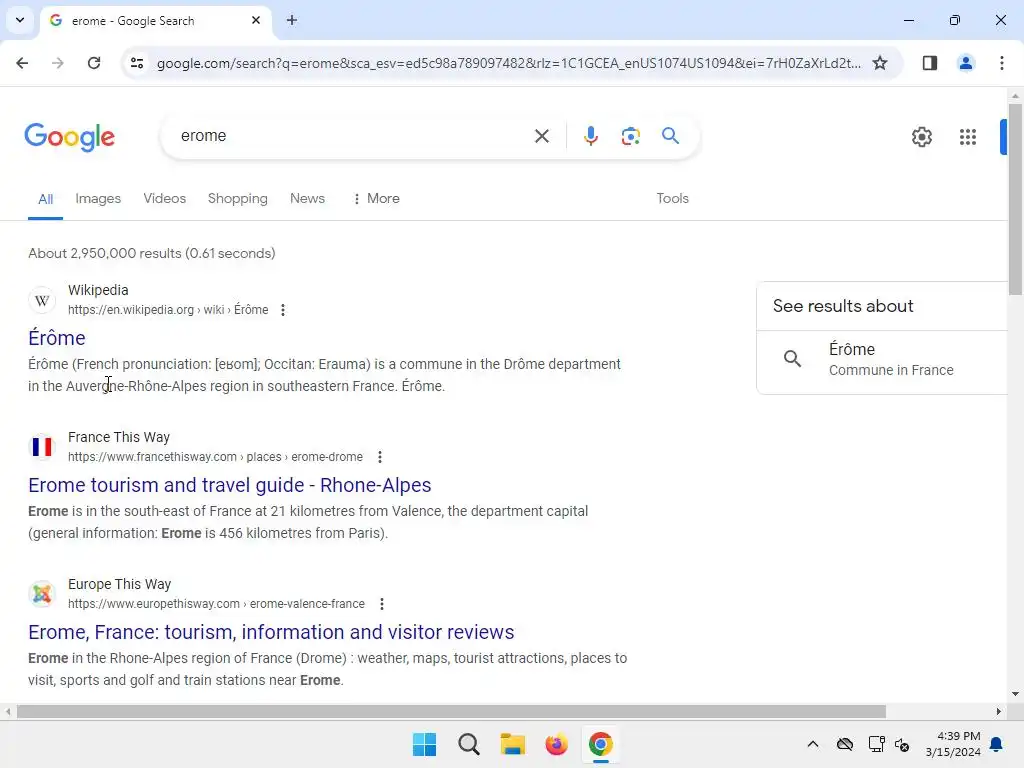Click the vertical scrollbar thumb
Viewport: 1024px width, 768px height.
(x=1015, y=199)
